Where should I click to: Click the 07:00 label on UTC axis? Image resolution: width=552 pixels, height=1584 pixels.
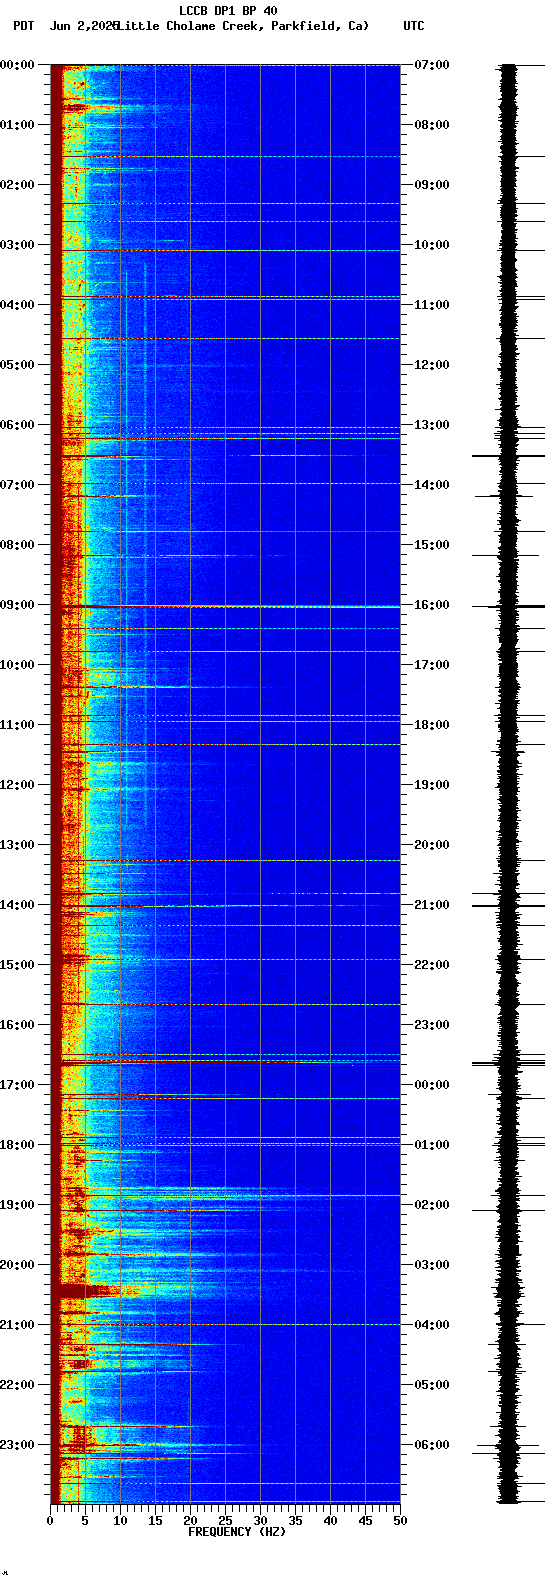[432, 65]
